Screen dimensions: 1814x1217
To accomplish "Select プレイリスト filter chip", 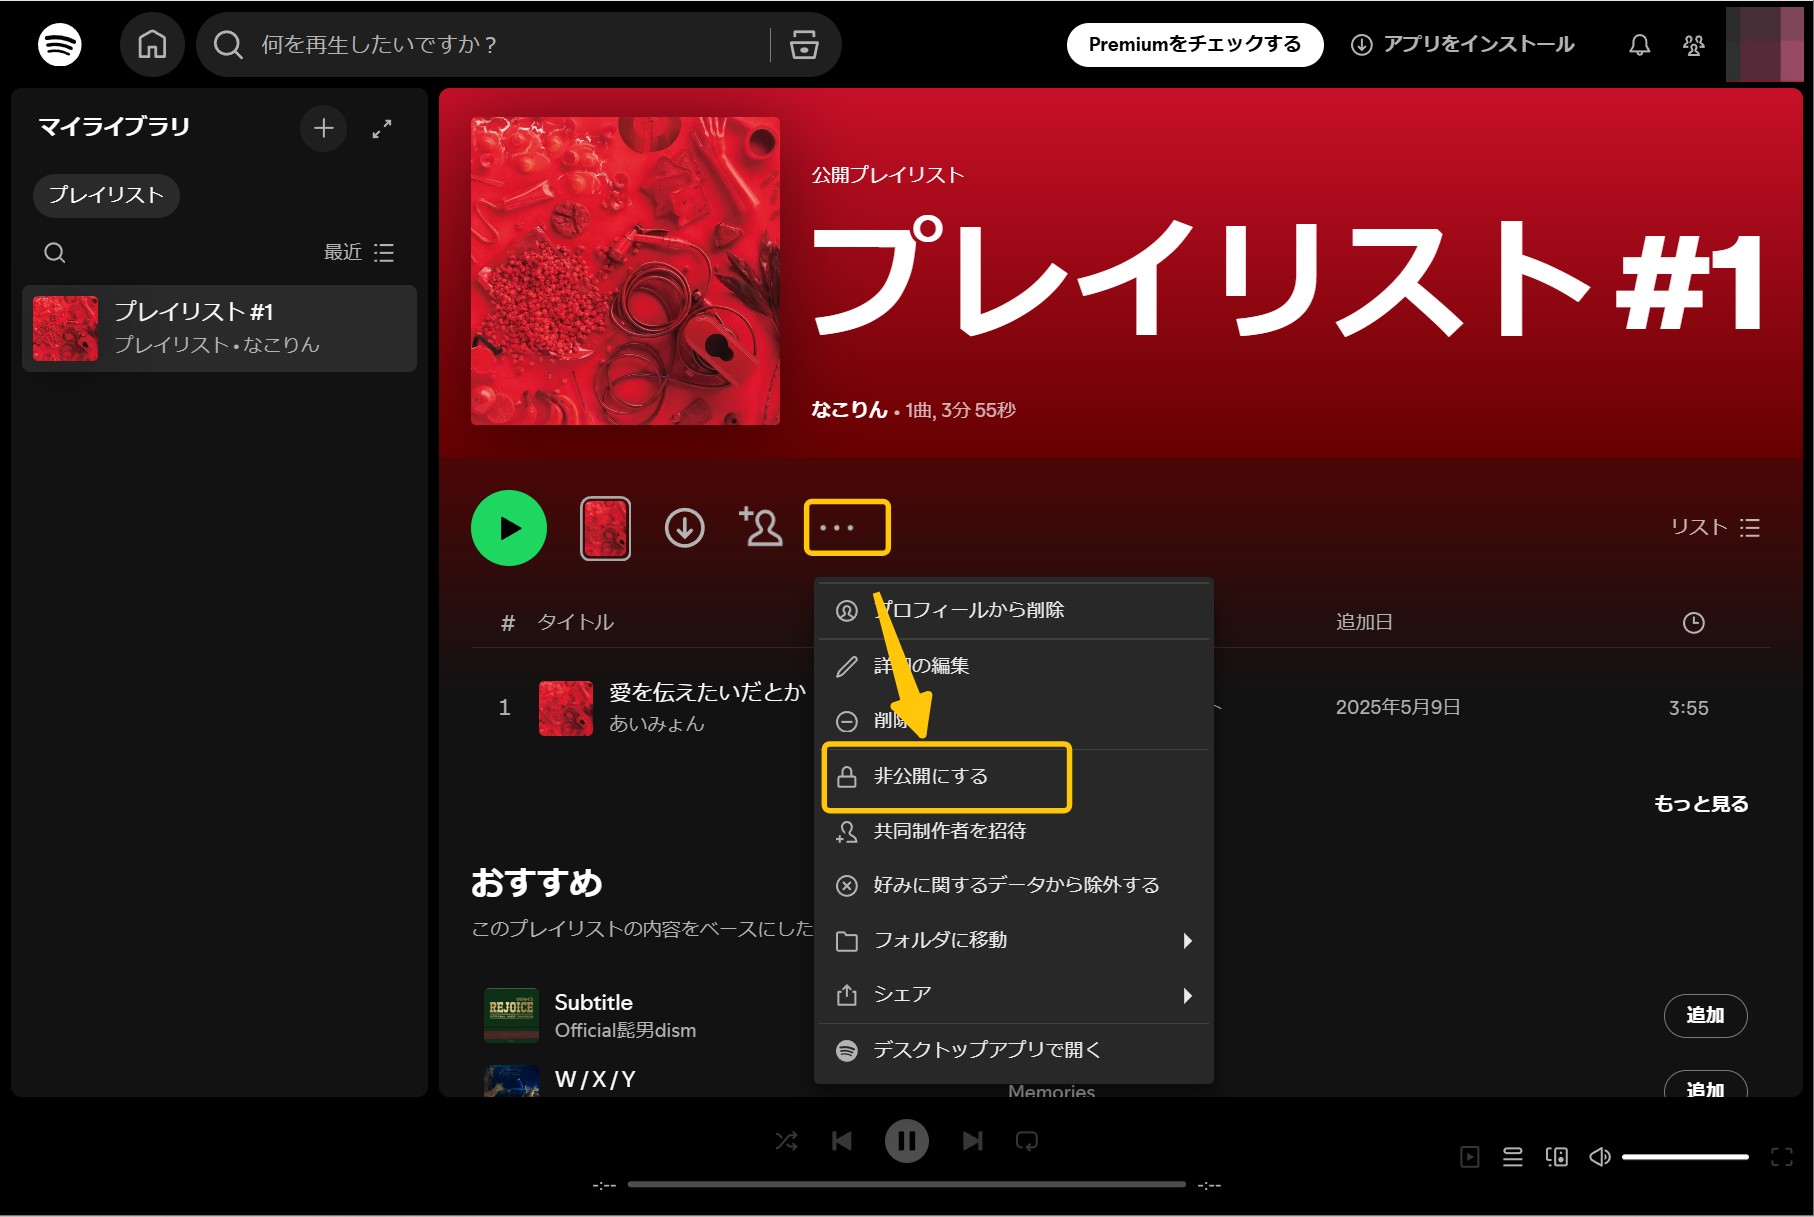I will 106,195.
